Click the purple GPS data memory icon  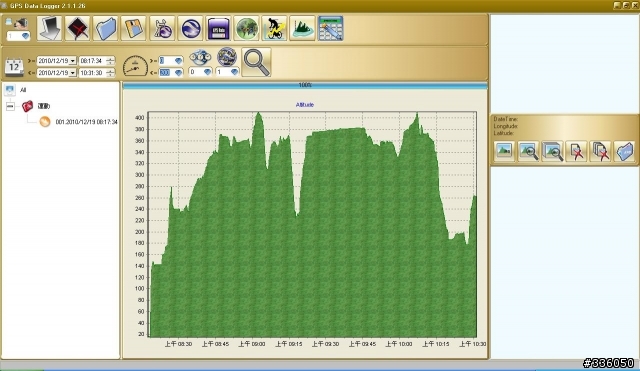(x=218, y=29)
